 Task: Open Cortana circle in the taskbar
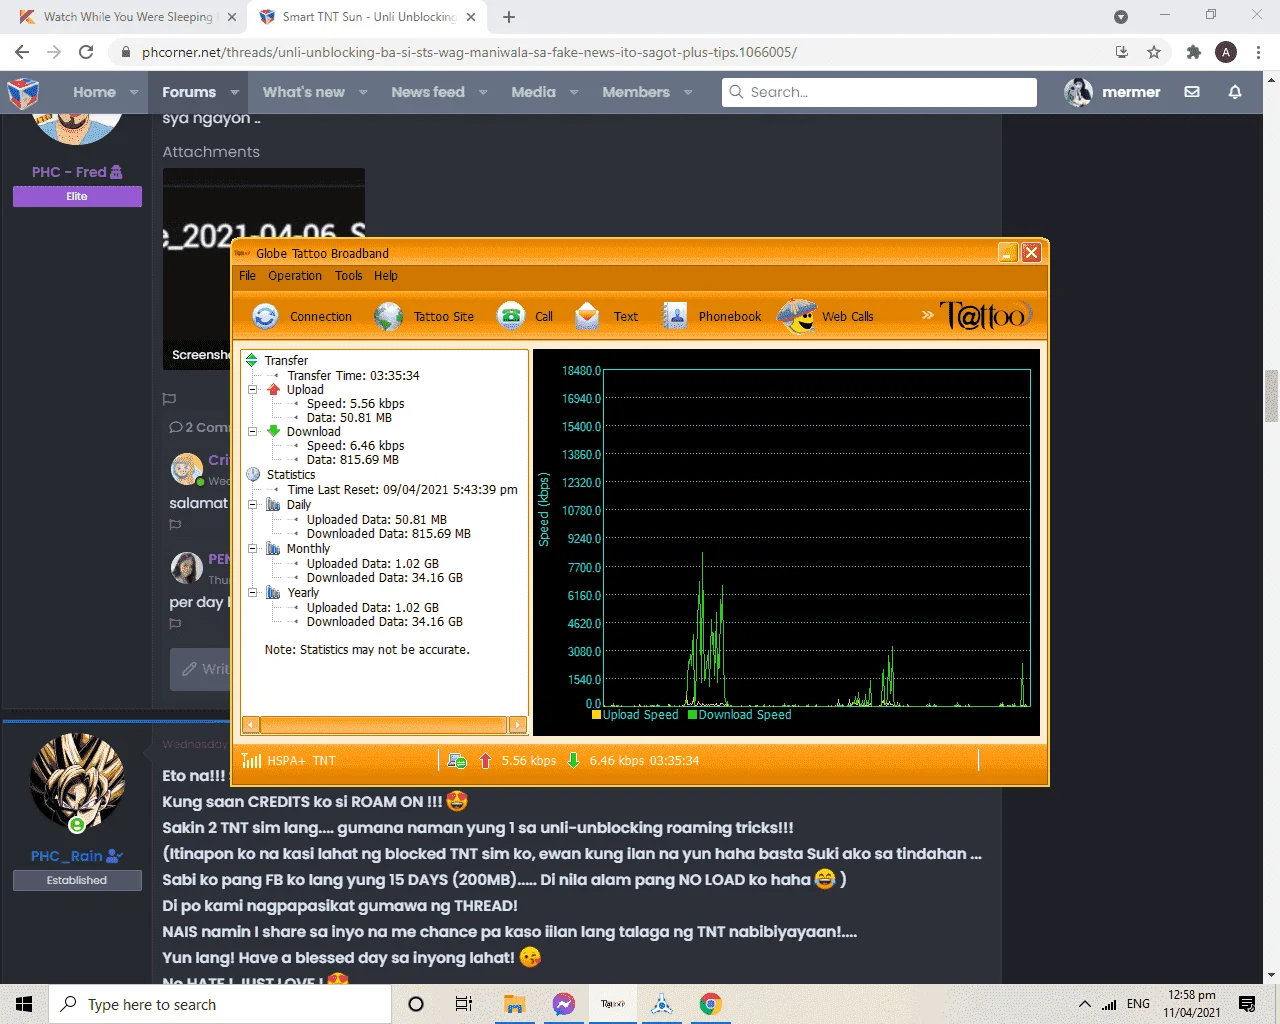tap(416, 1004)
